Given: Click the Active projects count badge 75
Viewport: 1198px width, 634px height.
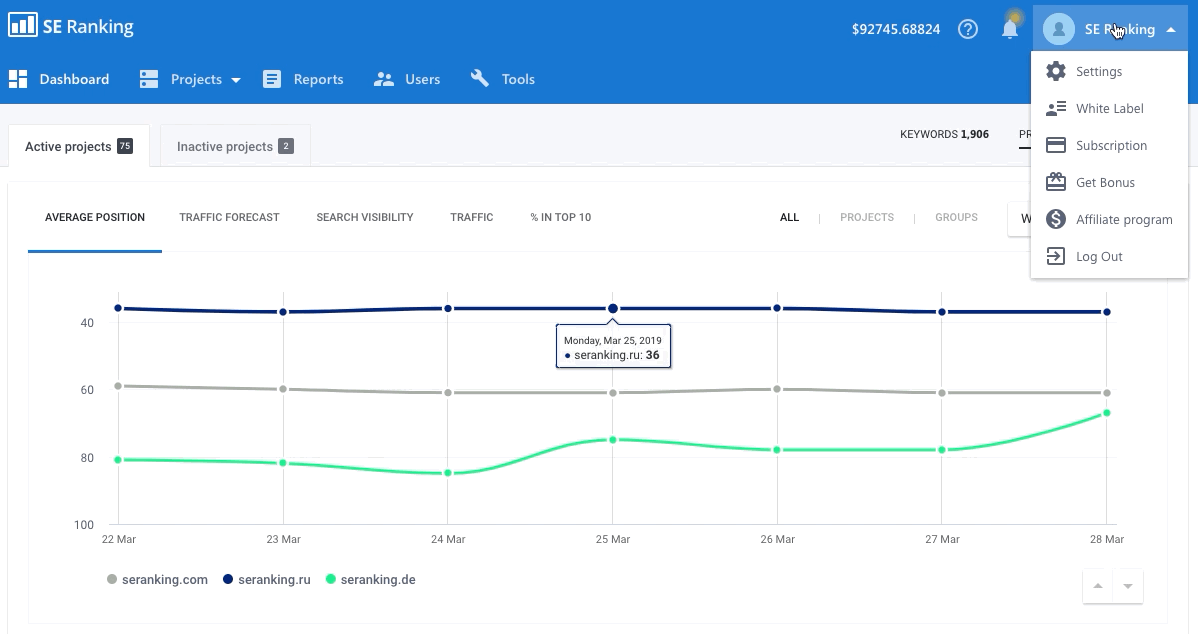Looking at the screenshot, I should pos(125,146).
